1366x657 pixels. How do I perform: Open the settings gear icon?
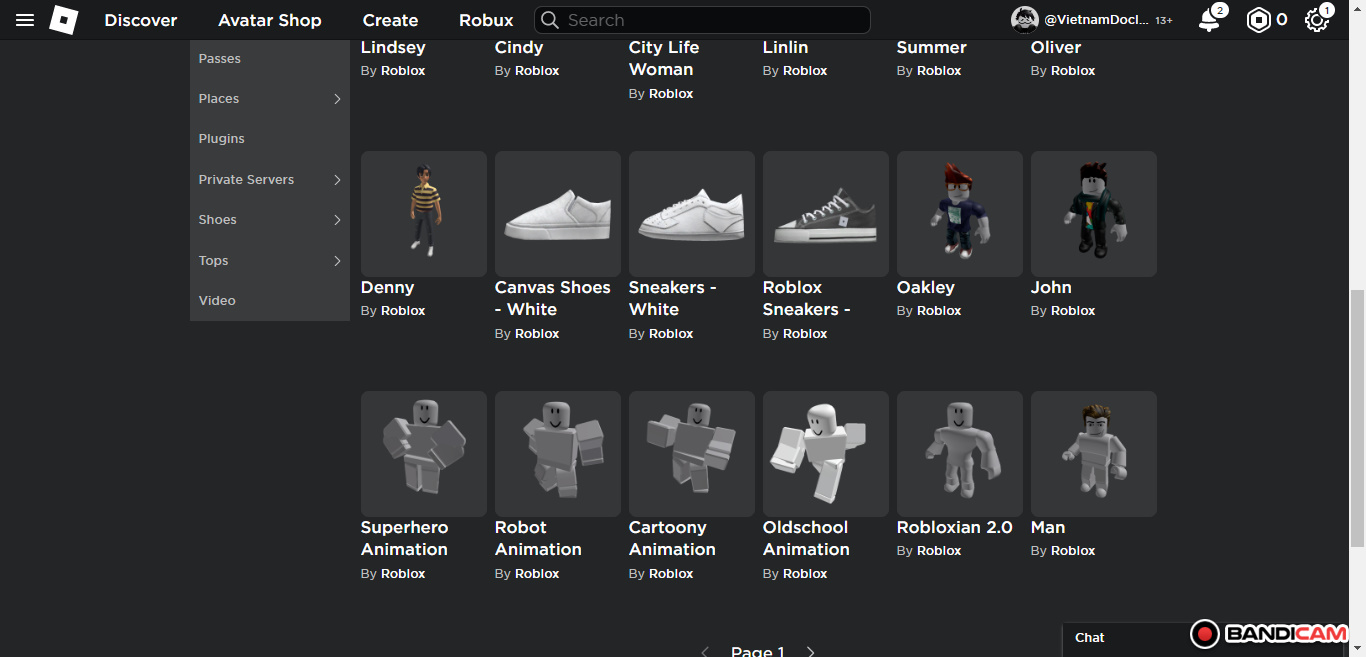[1316, 20]
